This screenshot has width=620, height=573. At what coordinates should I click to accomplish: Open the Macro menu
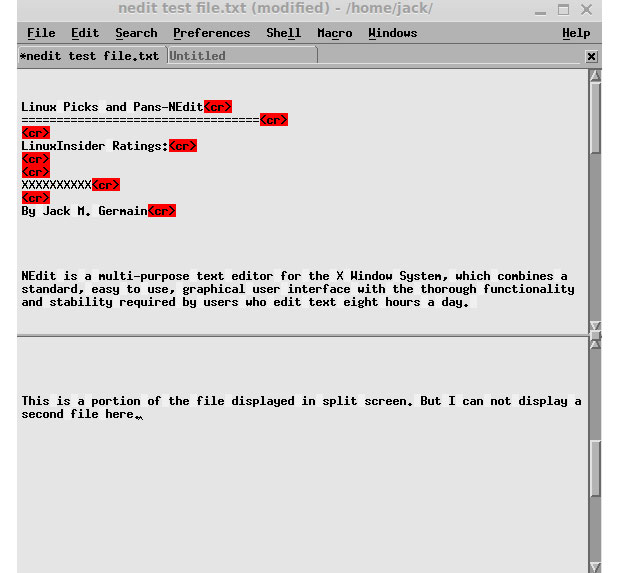coord(335,33)
